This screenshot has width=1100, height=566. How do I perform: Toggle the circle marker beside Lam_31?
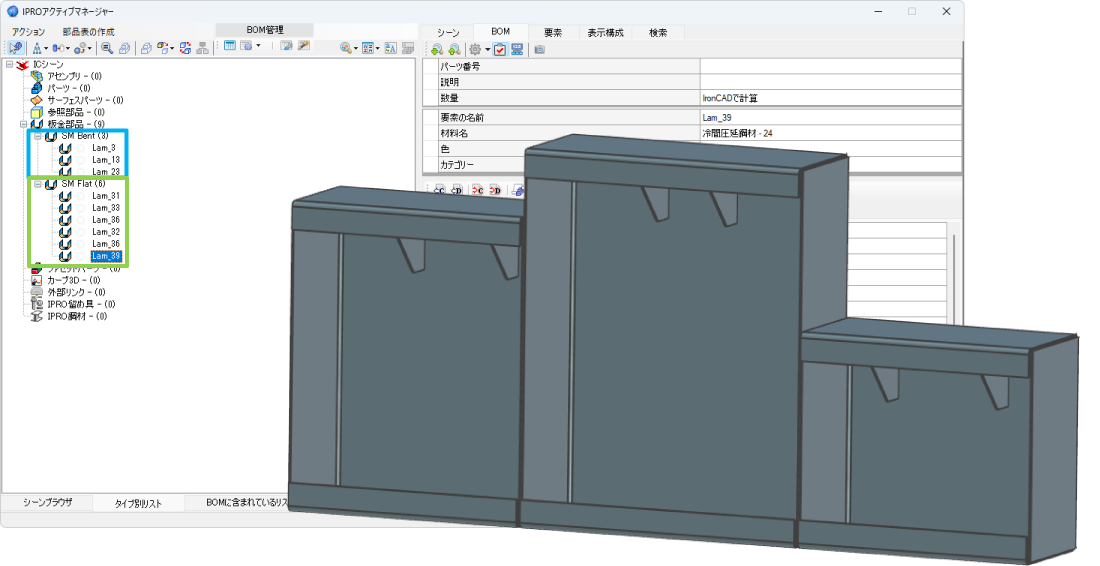pyautogui.click(x=80, y=196)
